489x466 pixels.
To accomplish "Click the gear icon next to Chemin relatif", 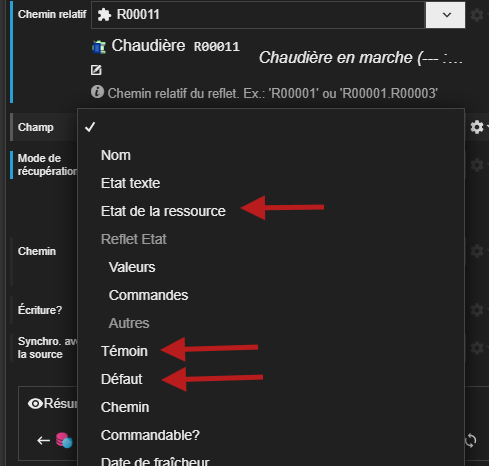I will tap(477, 15).
